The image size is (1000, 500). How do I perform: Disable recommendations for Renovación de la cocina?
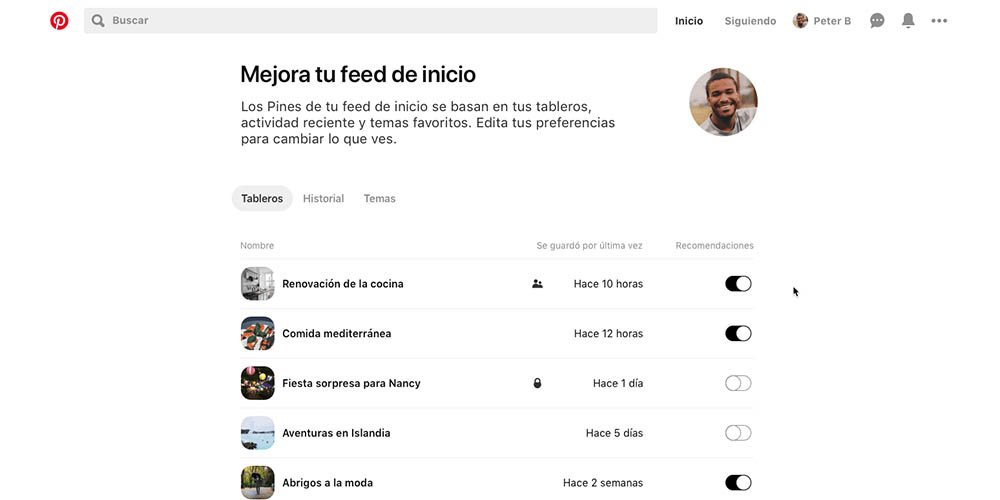point(739,284)
